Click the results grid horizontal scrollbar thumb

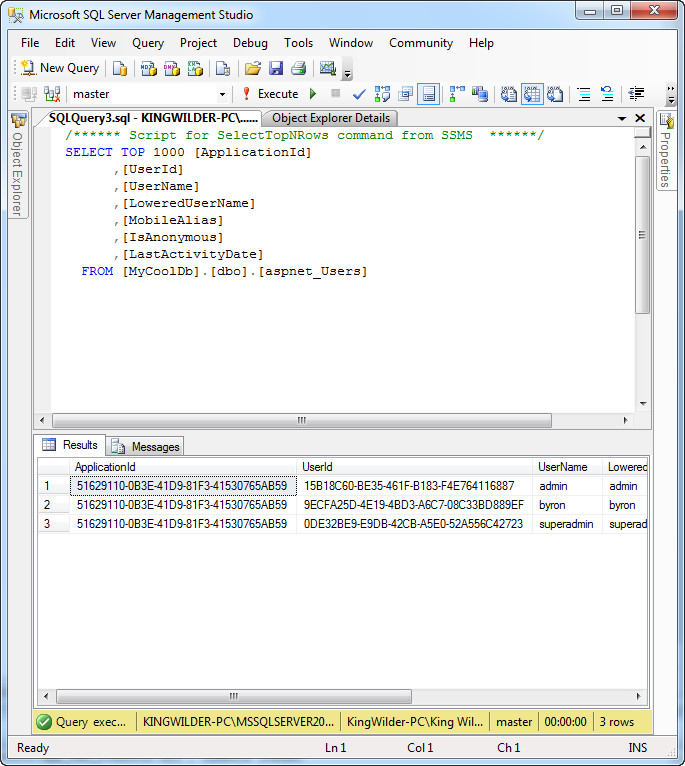234,696
